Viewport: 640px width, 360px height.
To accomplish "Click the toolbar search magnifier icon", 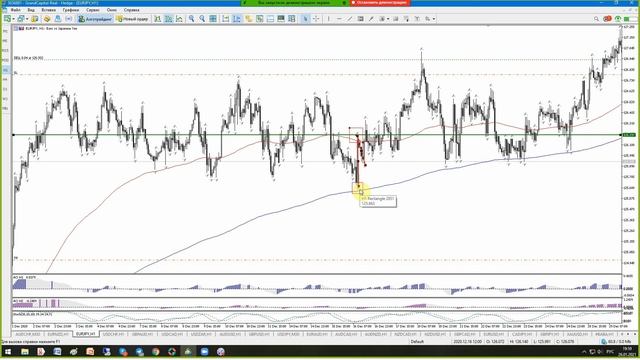I will 596,19.
